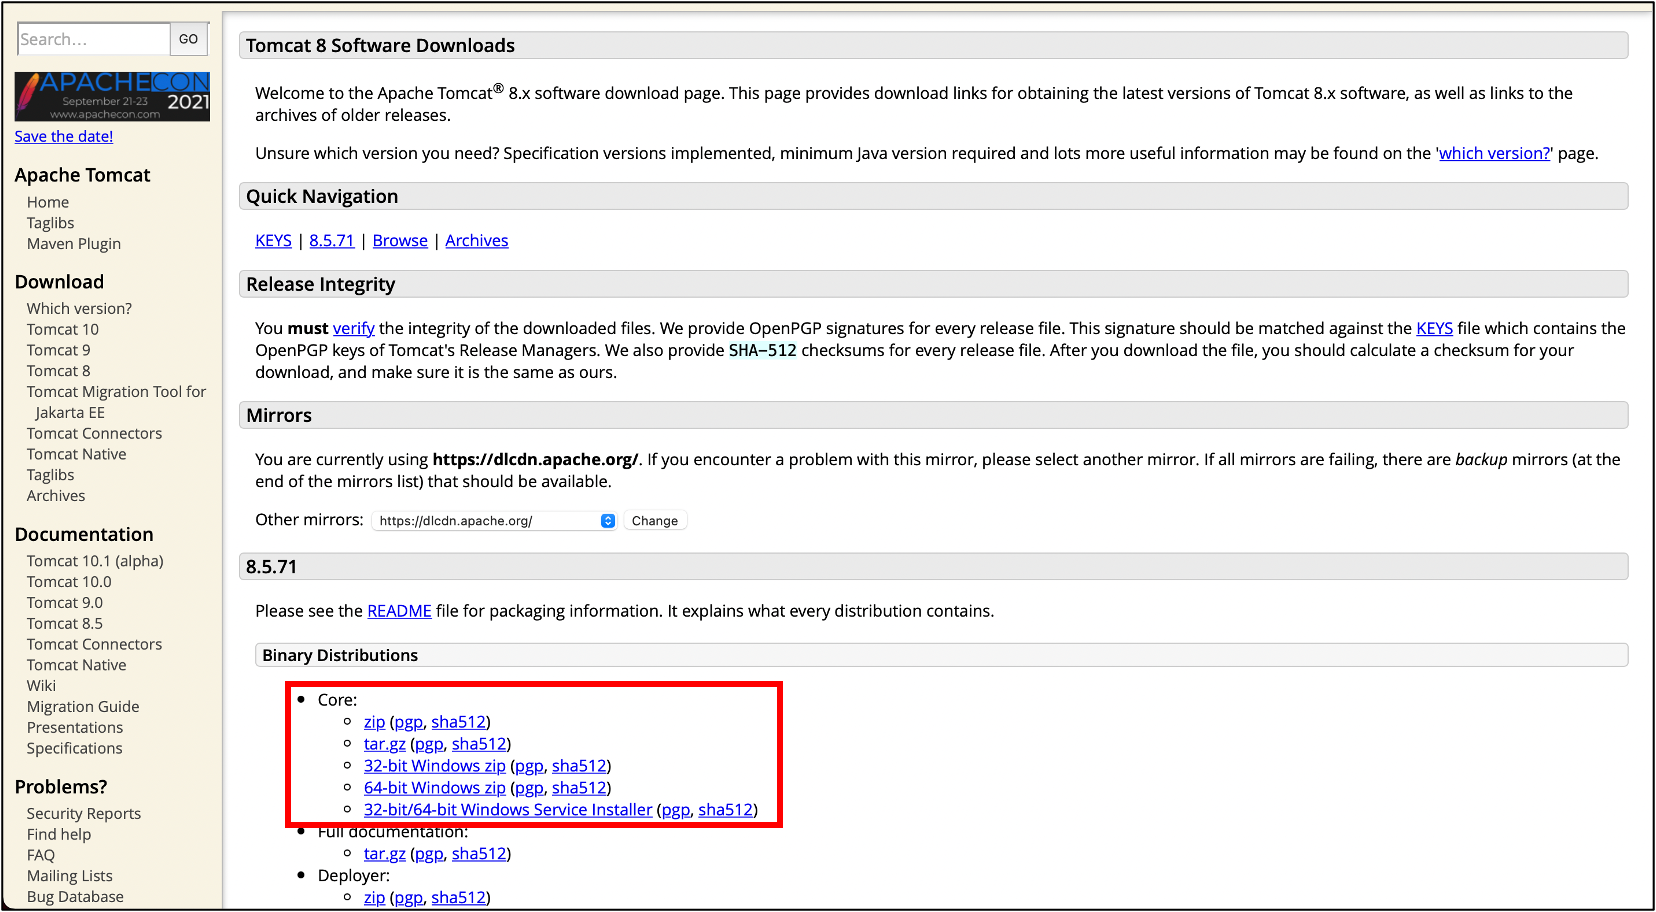Image resolution: width=1656 pixels, height=912 pixels.
Task: Open sha512 checksum for Core zip
Action: pos(459,722)
